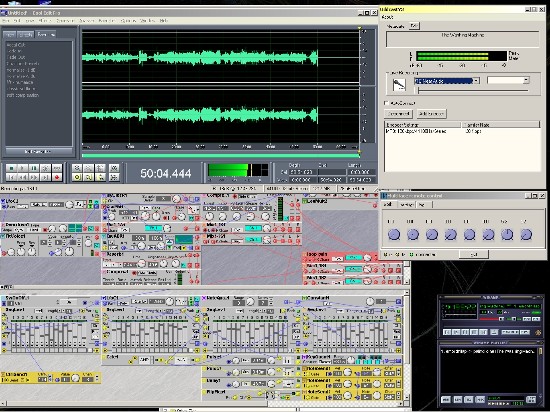This screenshot has width=550, height=412.
Task: Click Fast Forward button in Cool Edit transport
Action: pos(34,177)
